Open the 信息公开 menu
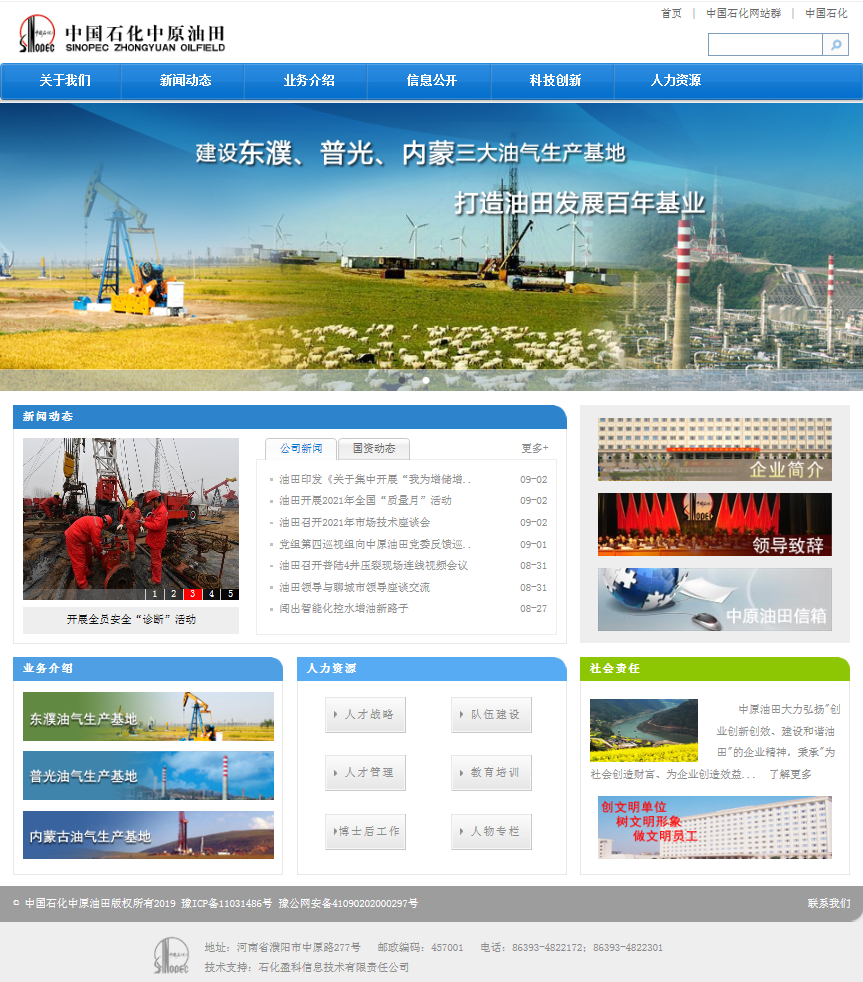863x982 pixels. pyautogui.click(x=432, y=80)
